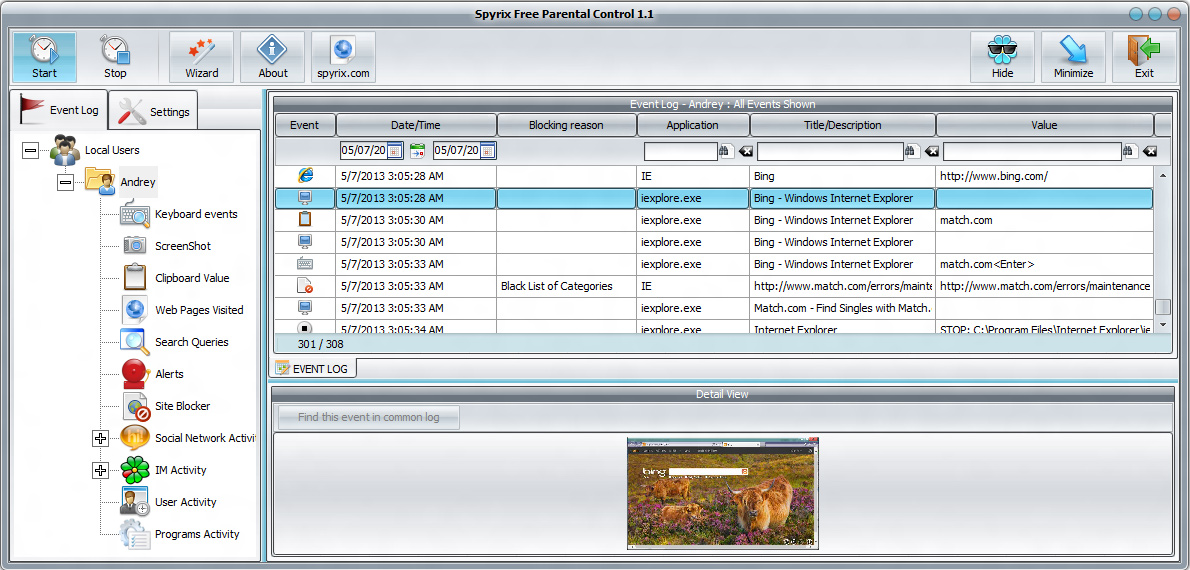Sort by Title/Description column header
The width and height of the screenshot is (1190, 570).
click(x=842, y=125)
